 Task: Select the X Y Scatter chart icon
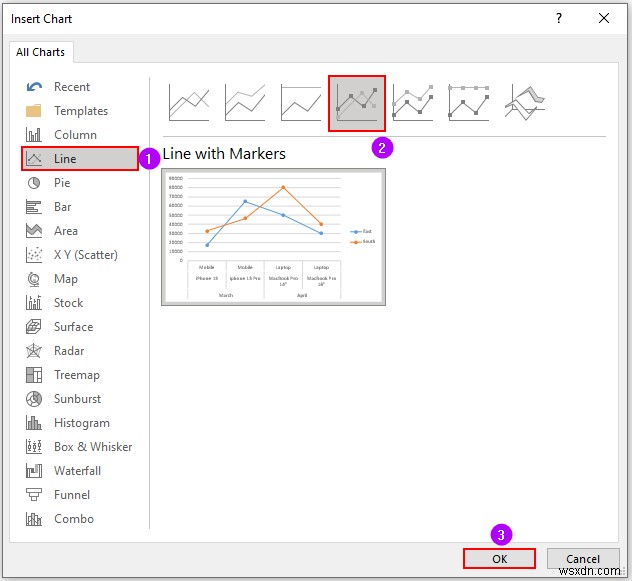click(34, 255)
